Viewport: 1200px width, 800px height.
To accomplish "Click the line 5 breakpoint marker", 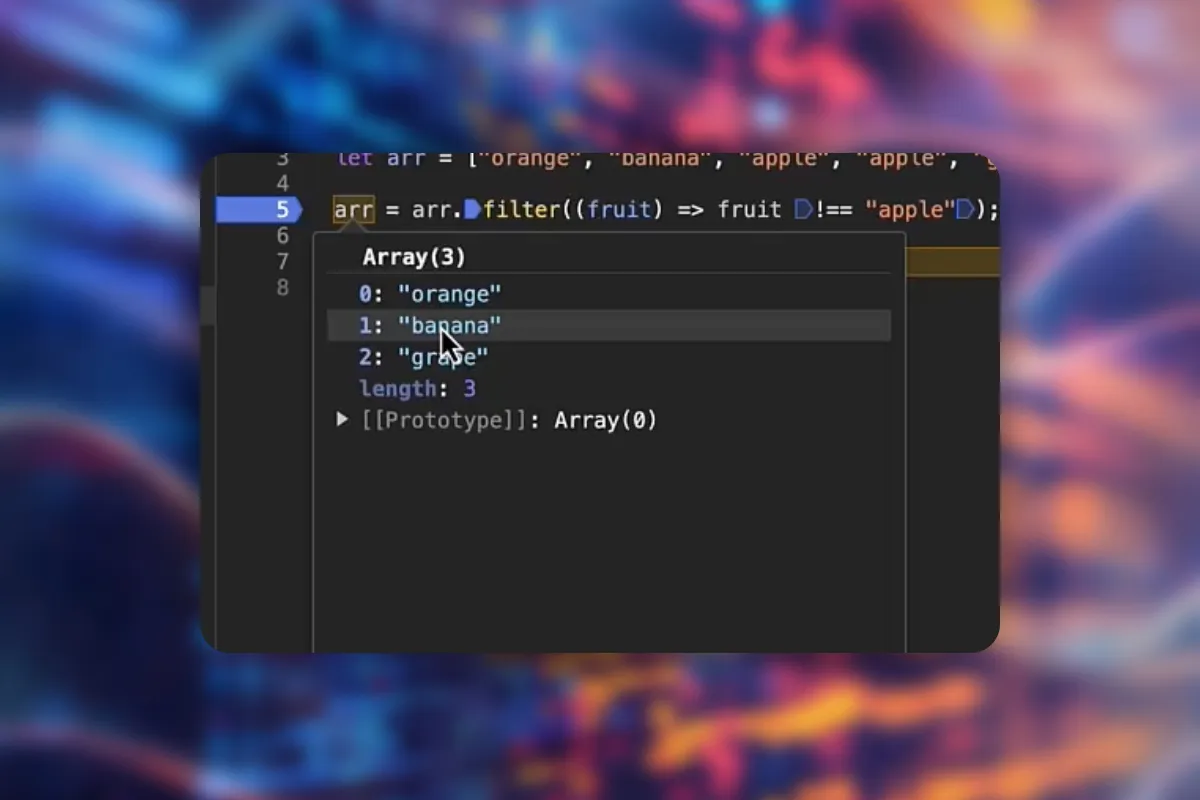I will coord(259,210).
